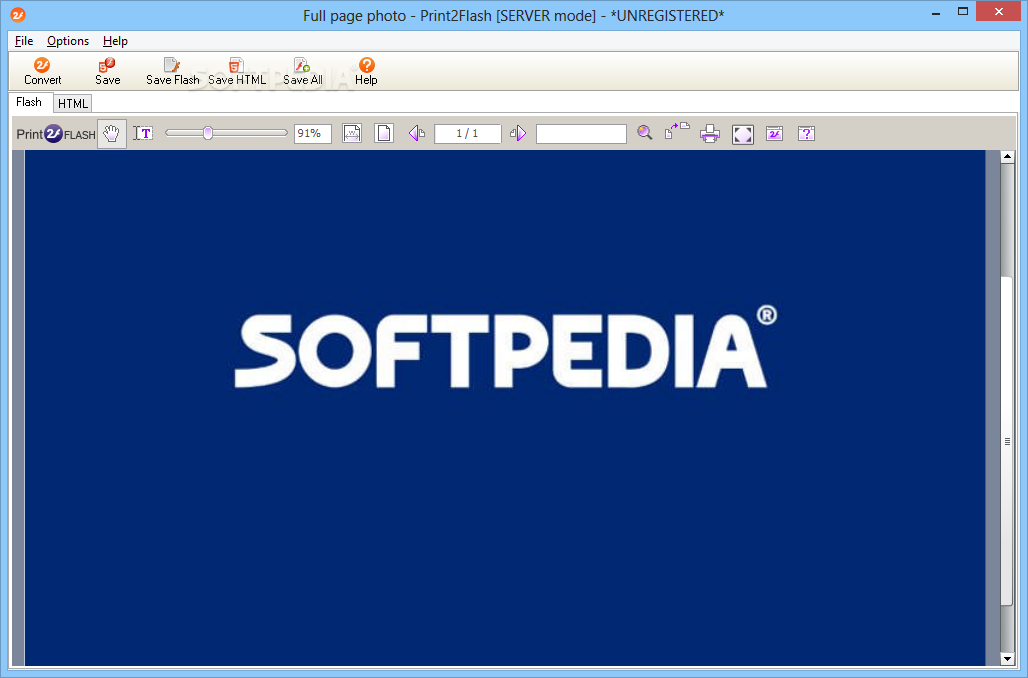Screen dimensions: 1028x678
Task: Maximize the Print2Flash window
Action: click(962, 11)
